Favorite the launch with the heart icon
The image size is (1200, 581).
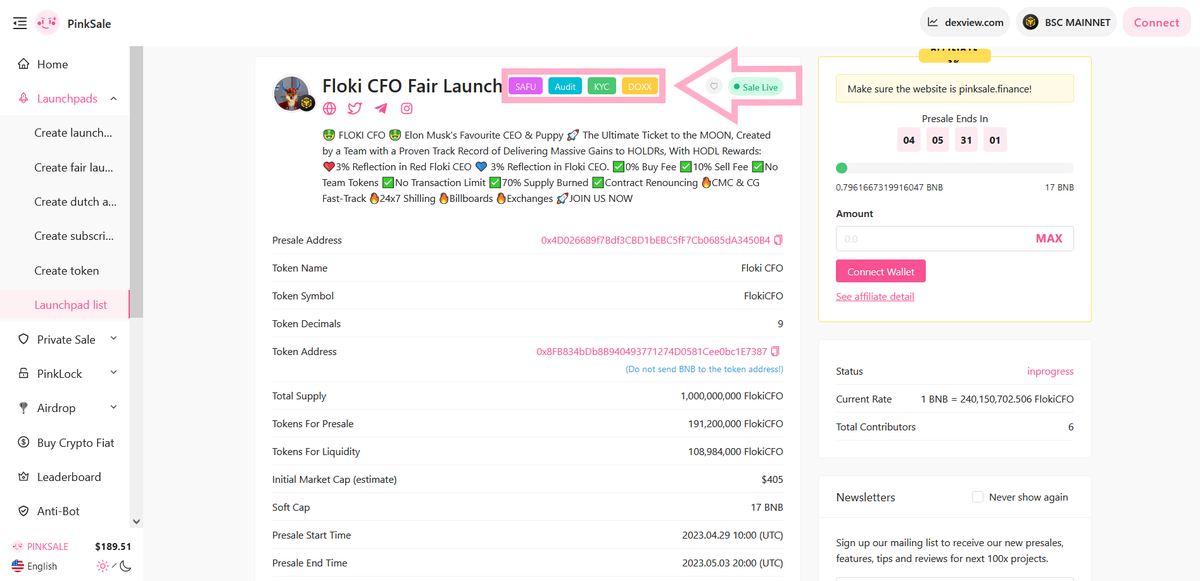click(x=714, y=87)
